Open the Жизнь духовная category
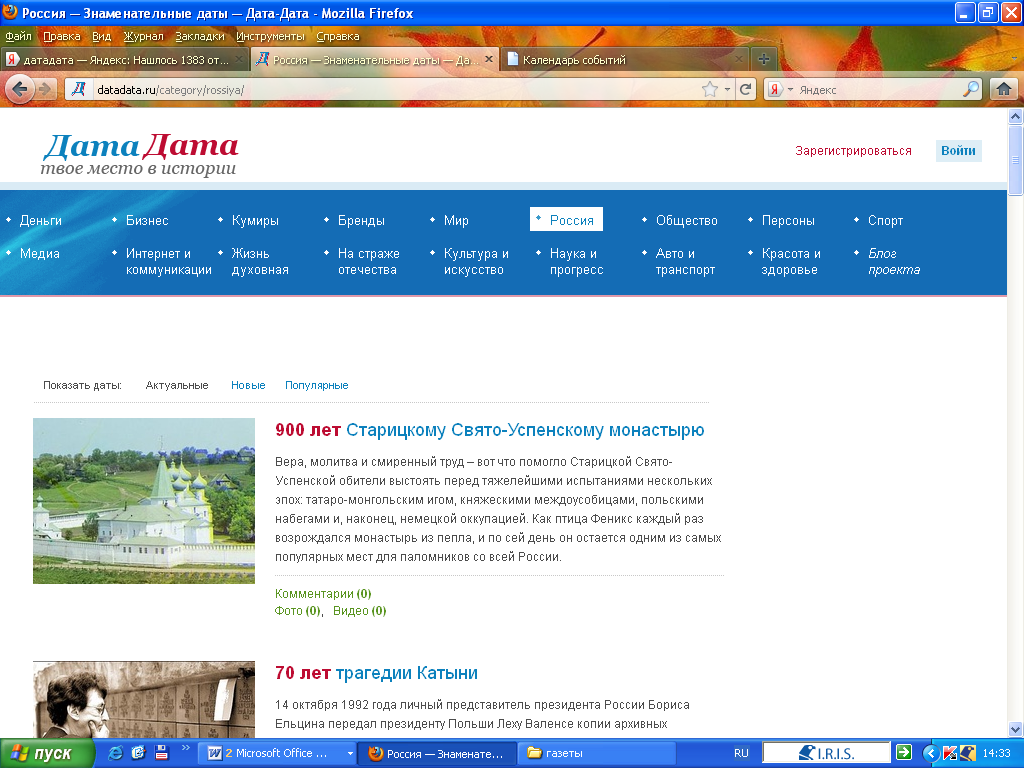Viewport: 1024px width, 768px height. pyautogui.click(x=260, y=261)
